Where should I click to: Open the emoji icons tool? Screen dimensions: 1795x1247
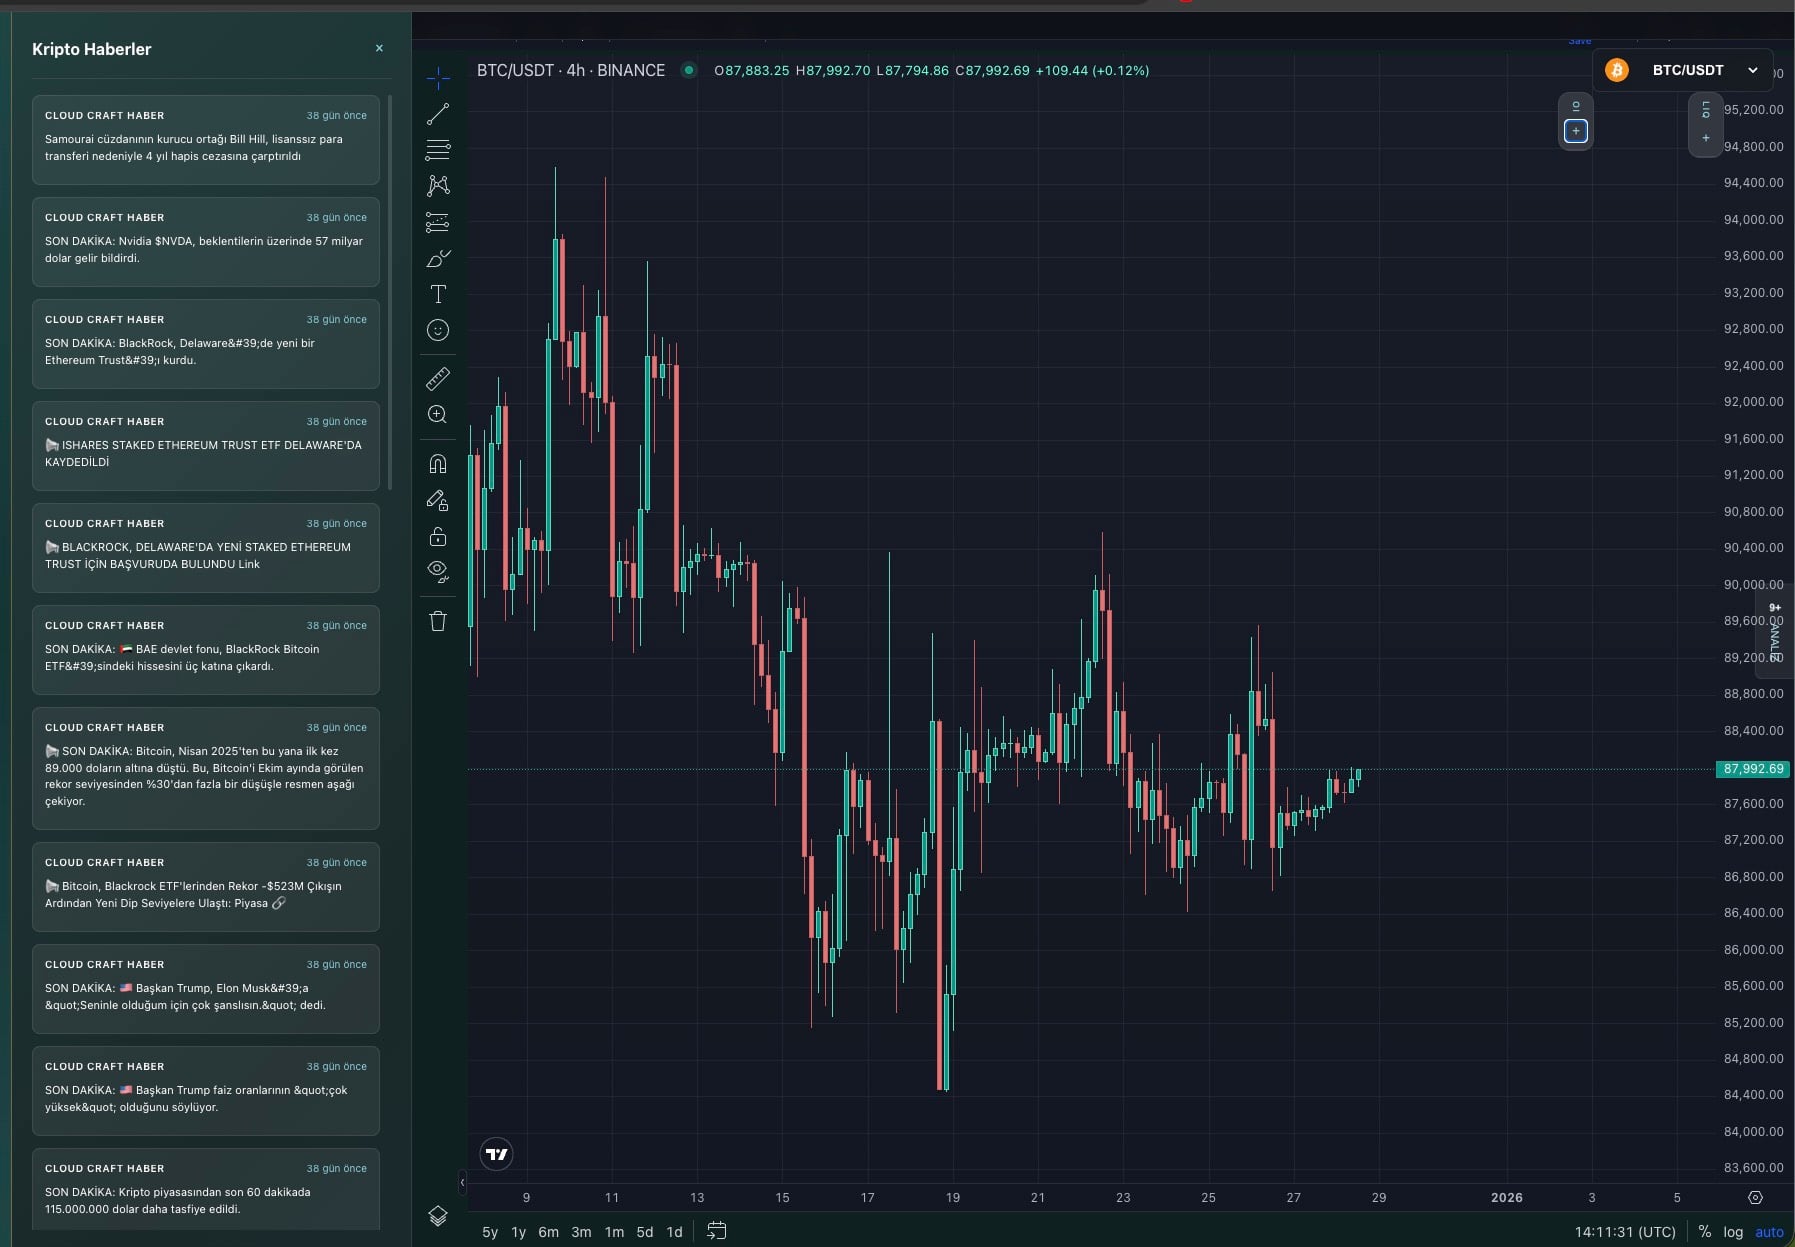[x=438, y=330]
